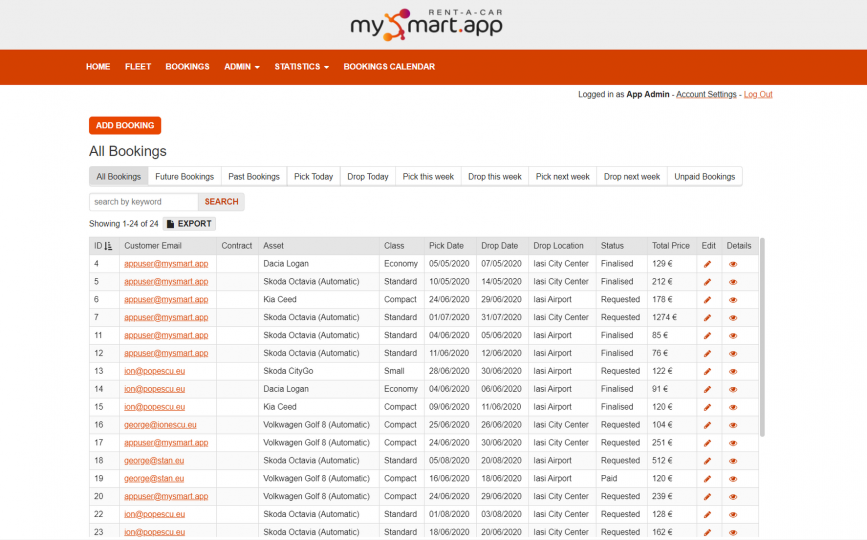Sort bookings by ID column icon

[x=108, y=246]
